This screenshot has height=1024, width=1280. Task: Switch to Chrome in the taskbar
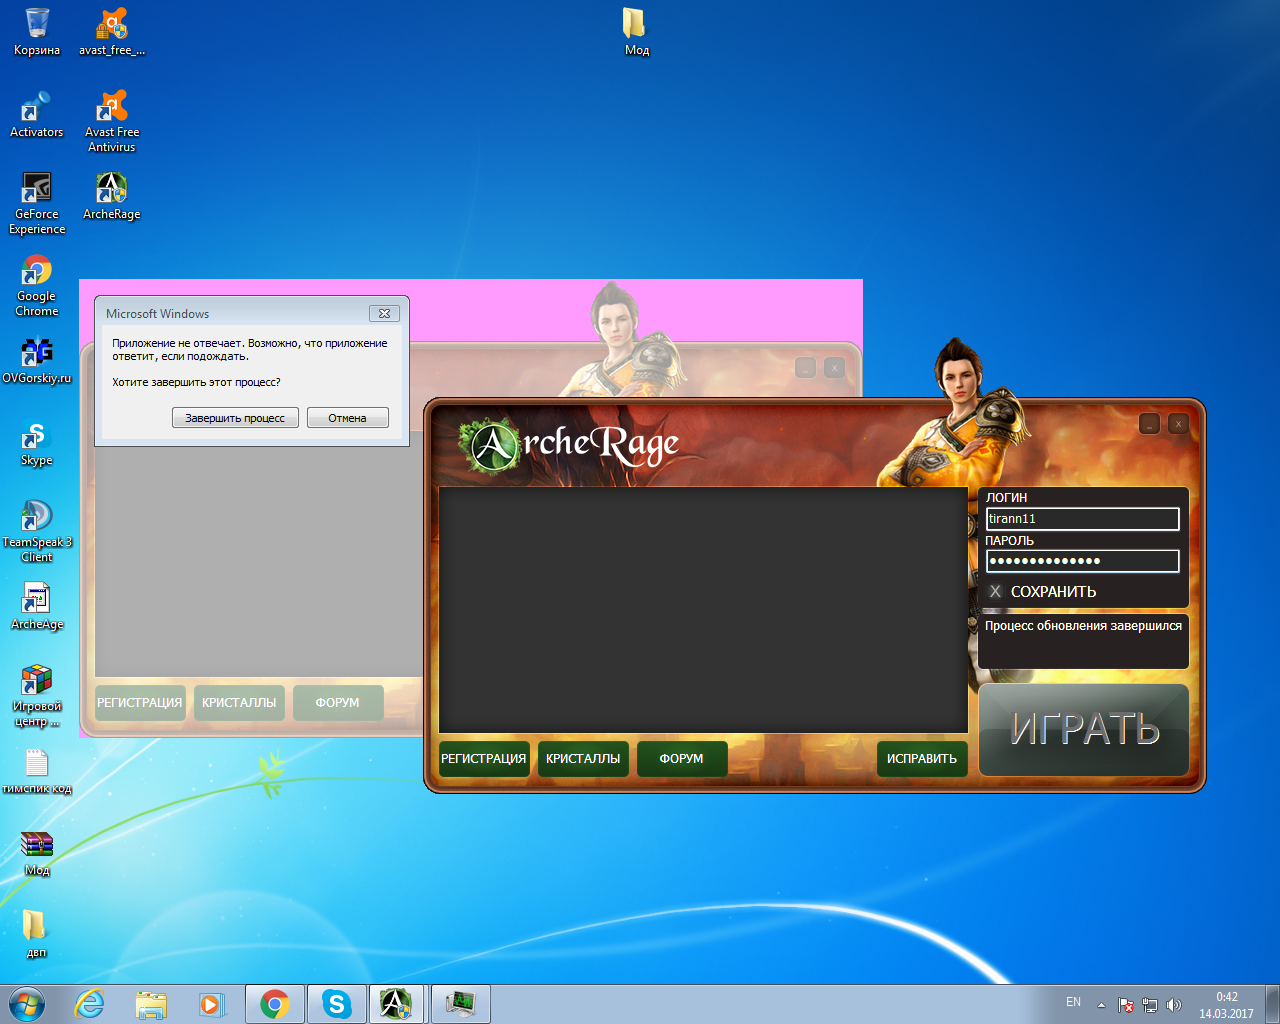(275, 1004)
